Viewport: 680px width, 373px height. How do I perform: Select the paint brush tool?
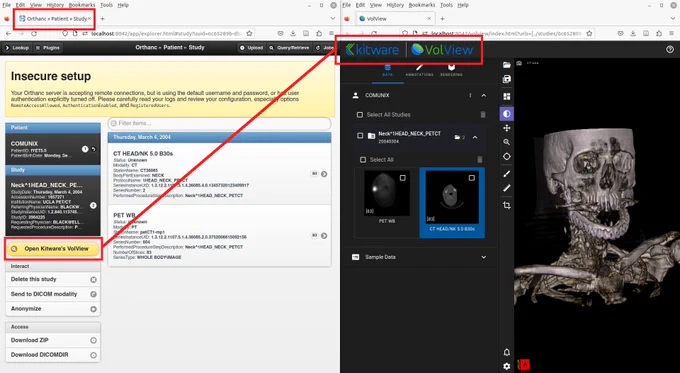507,174
